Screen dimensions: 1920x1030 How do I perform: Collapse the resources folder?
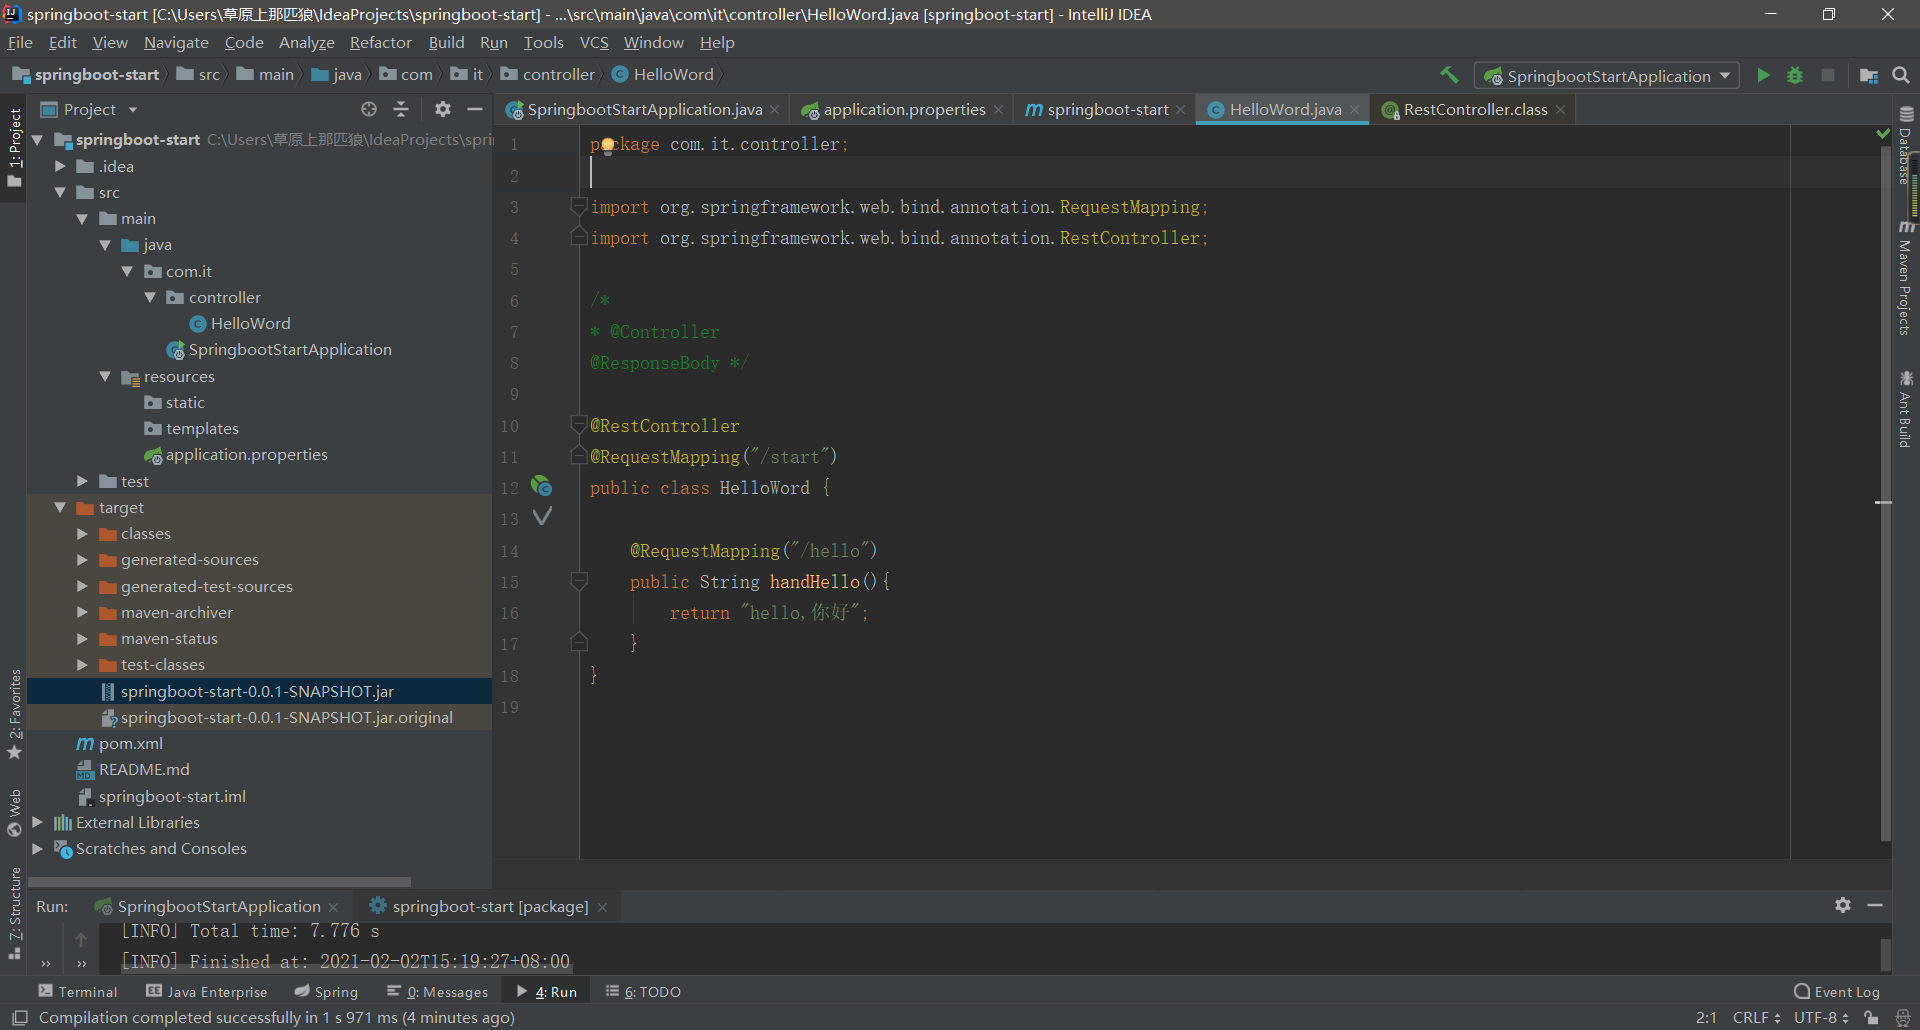coord(105,376)
